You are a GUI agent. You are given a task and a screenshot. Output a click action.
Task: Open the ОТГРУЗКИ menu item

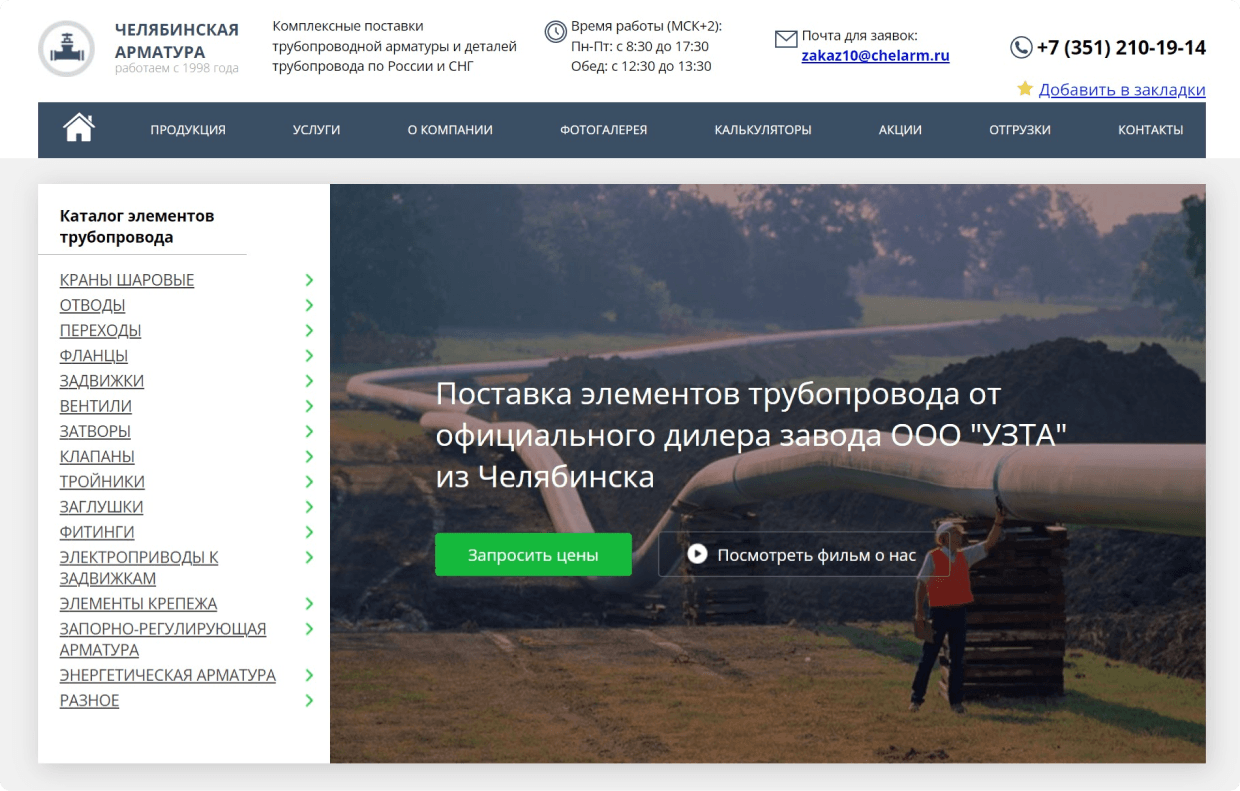click(x=1020, y=130)
